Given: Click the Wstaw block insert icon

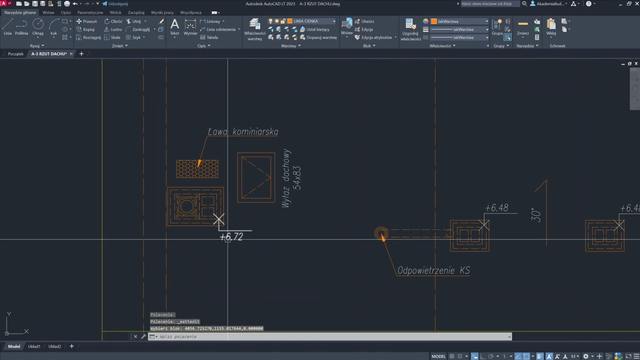Looking at the screenshot, I should tap(347, 27).
